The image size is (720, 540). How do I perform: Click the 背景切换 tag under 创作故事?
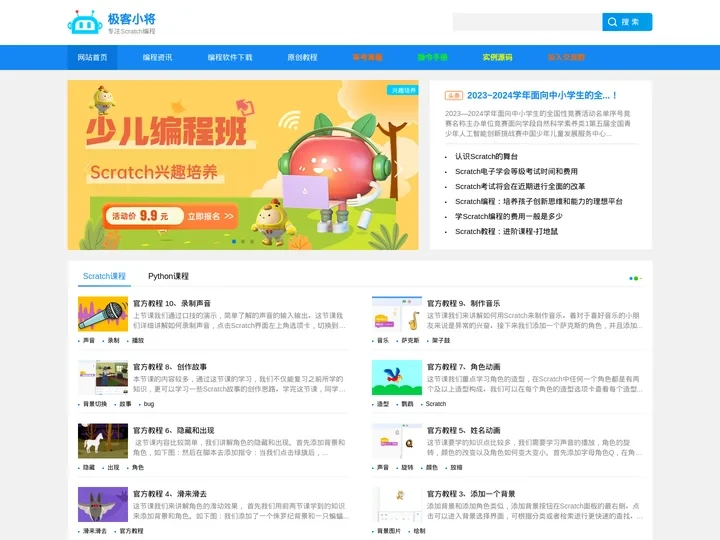pos(95,404)
